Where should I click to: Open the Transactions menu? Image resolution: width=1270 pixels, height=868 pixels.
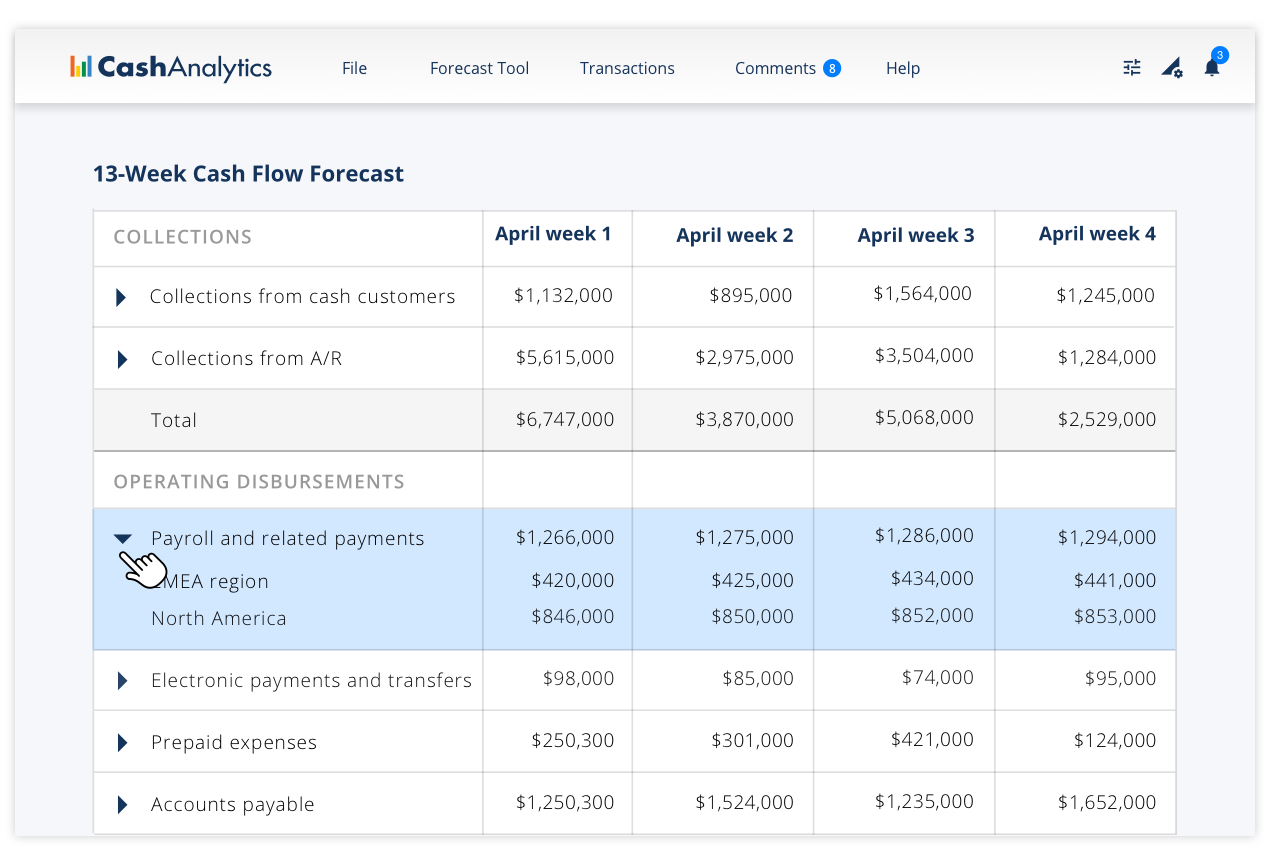627,68
